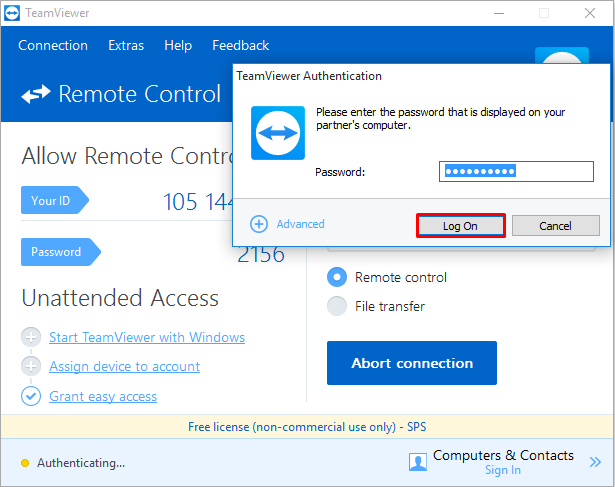Click the Your ID number 105 14
615x487 pixels.
198,202
